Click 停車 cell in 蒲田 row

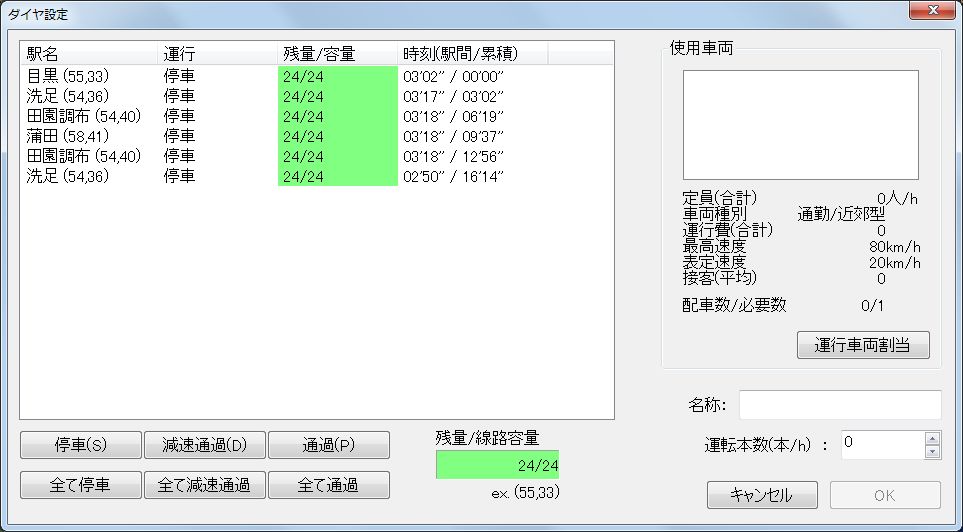(179, 136)
